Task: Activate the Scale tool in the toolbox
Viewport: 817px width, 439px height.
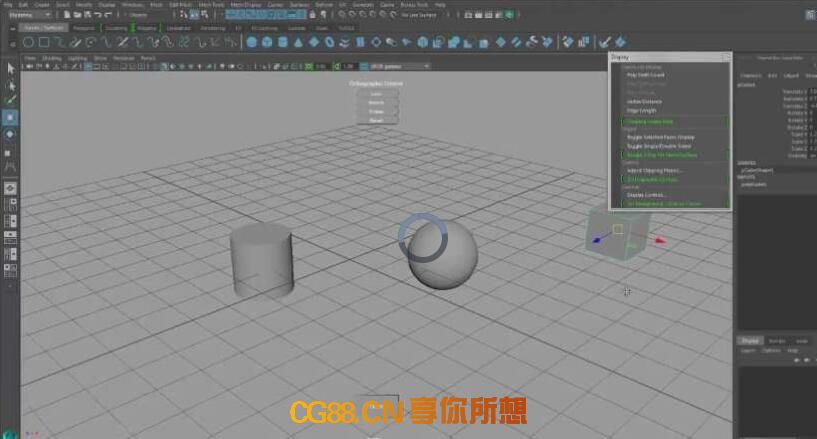Action: (x=8, y=153)
